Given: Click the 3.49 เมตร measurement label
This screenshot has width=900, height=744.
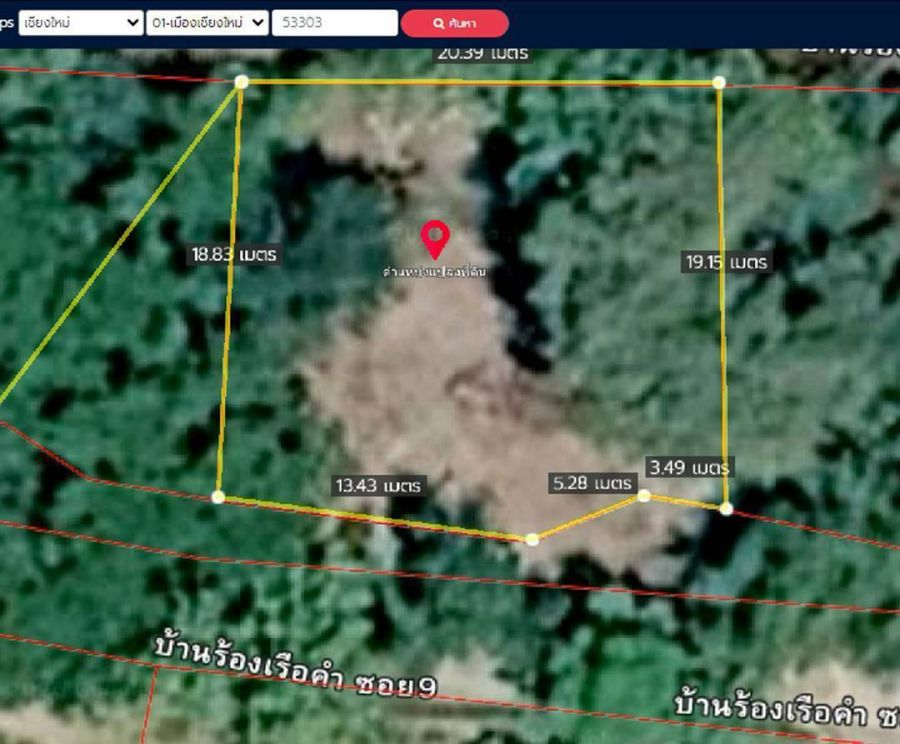Looking at the screenshot, I should [689, 467].
